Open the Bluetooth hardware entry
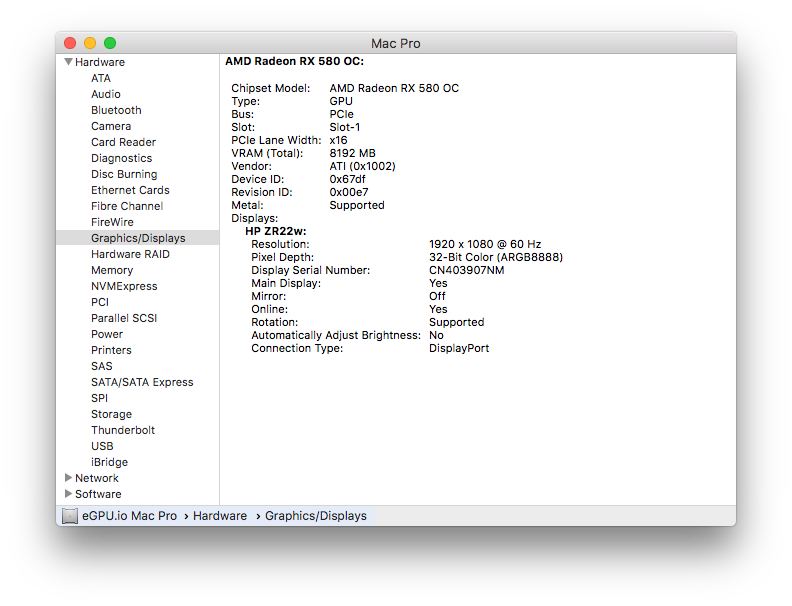792x606 pixels. coord(116,110)
